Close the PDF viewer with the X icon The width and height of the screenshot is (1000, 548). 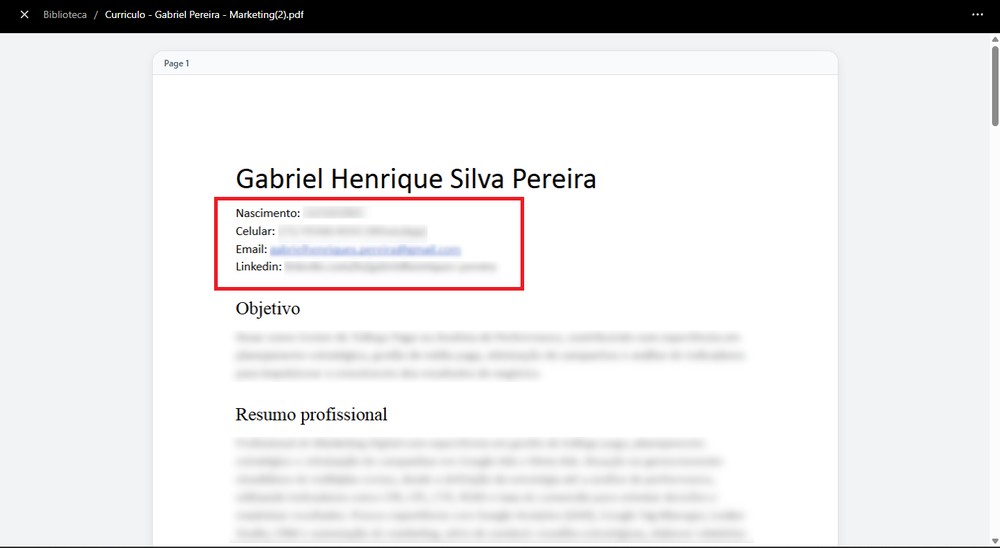[x=24, y=15]
